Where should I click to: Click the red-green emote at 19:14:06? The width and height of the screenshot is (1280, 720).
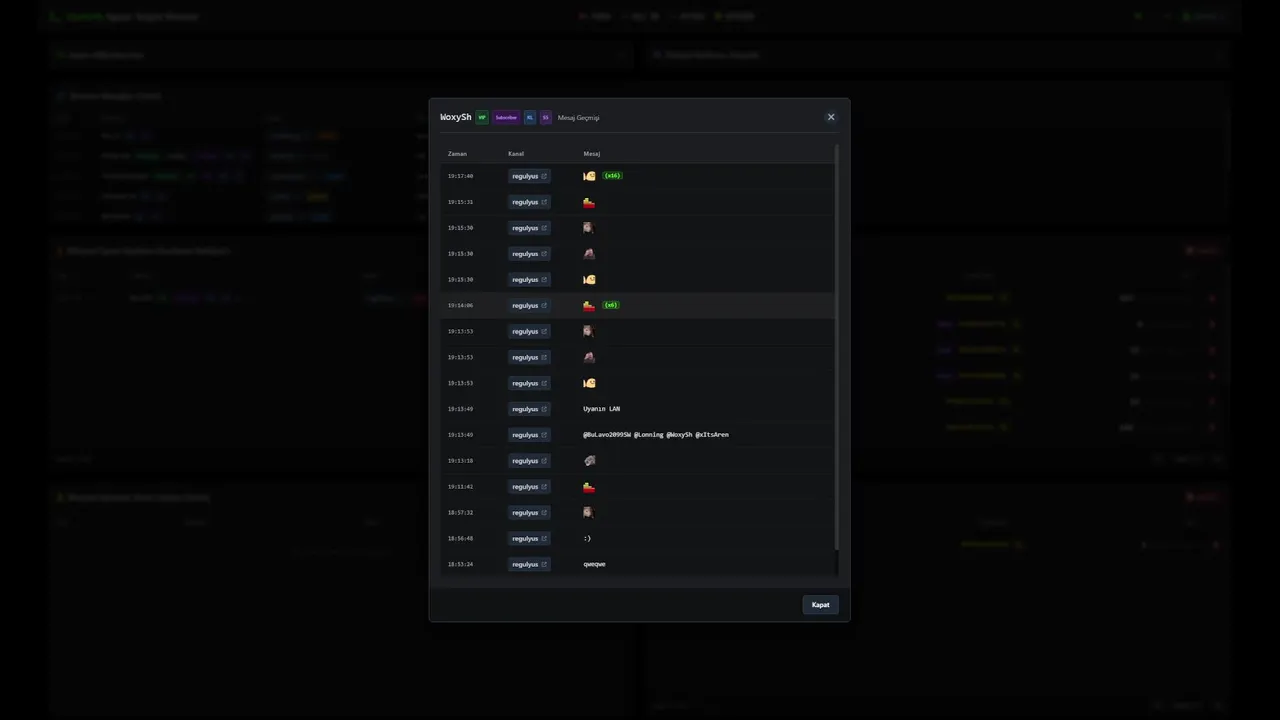click(x=589, y=305)
